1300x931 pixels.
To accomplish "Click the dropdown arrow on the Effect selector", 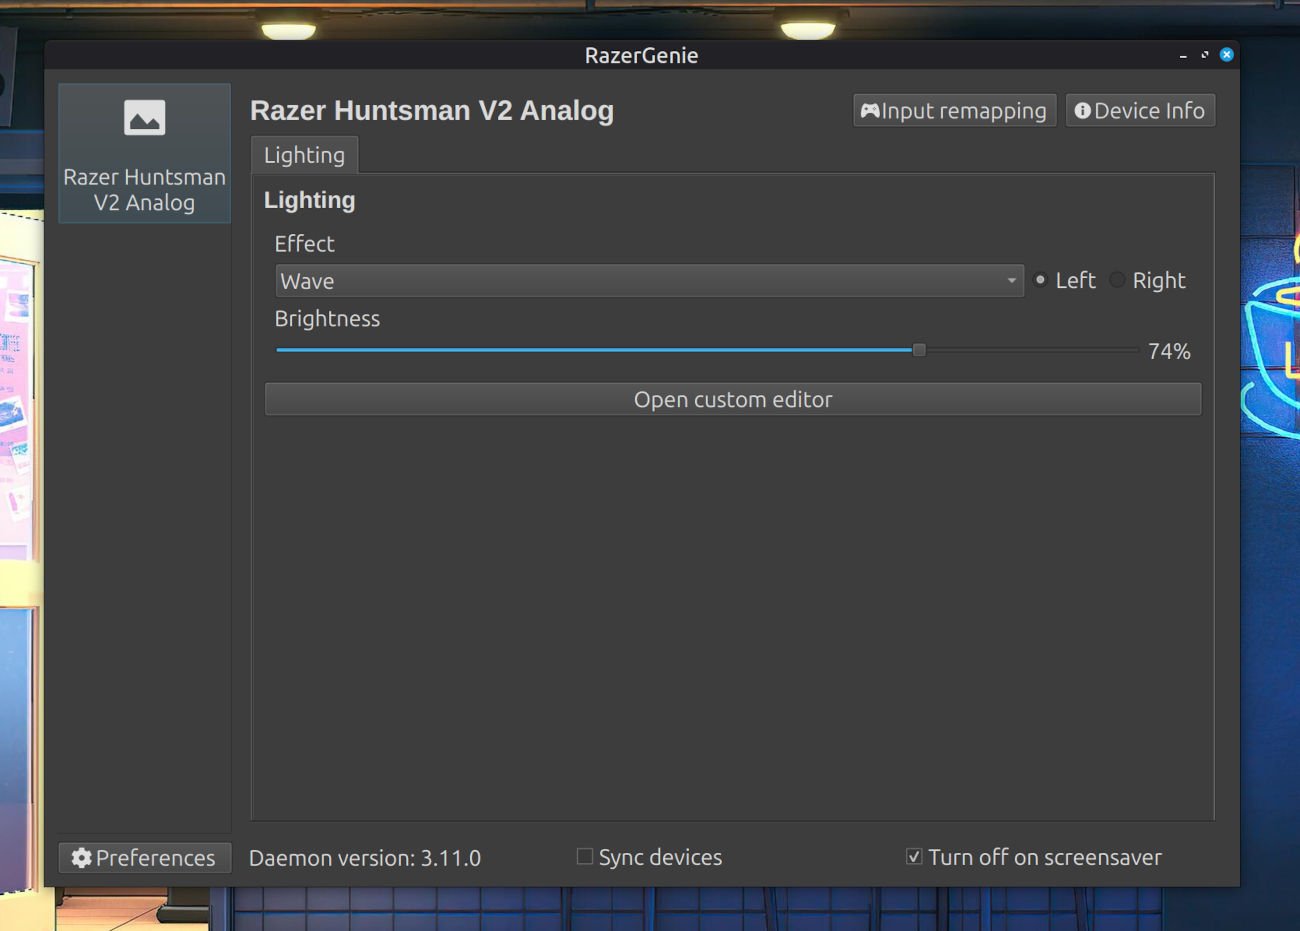I will (1011, 281).
